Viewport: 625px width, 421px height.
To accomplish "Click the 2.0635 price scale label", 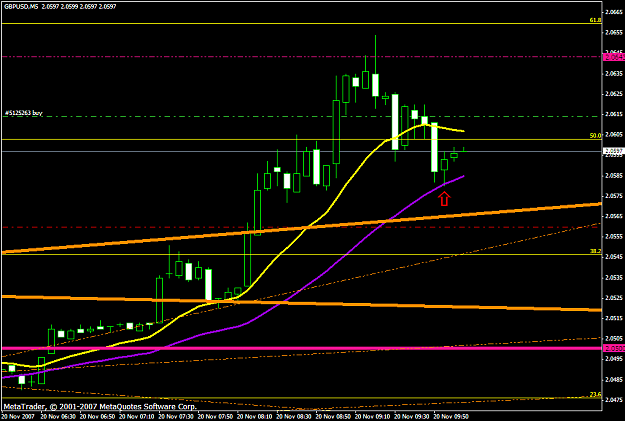I will [x=614, y=73].
